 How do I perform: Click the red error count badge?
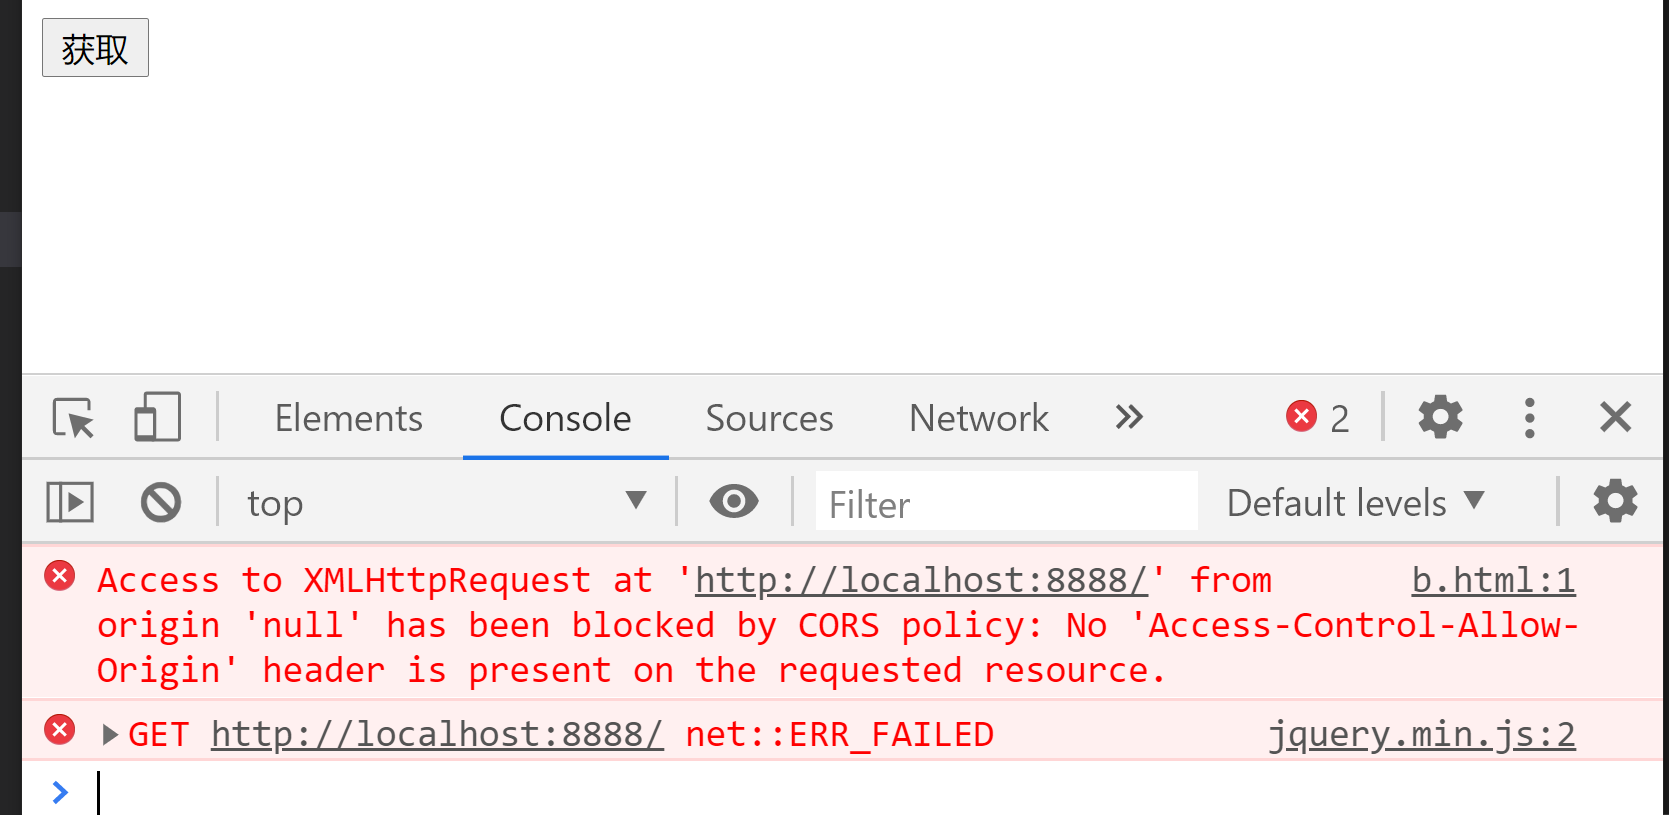pyautogui.click(x=1318, y=417)
